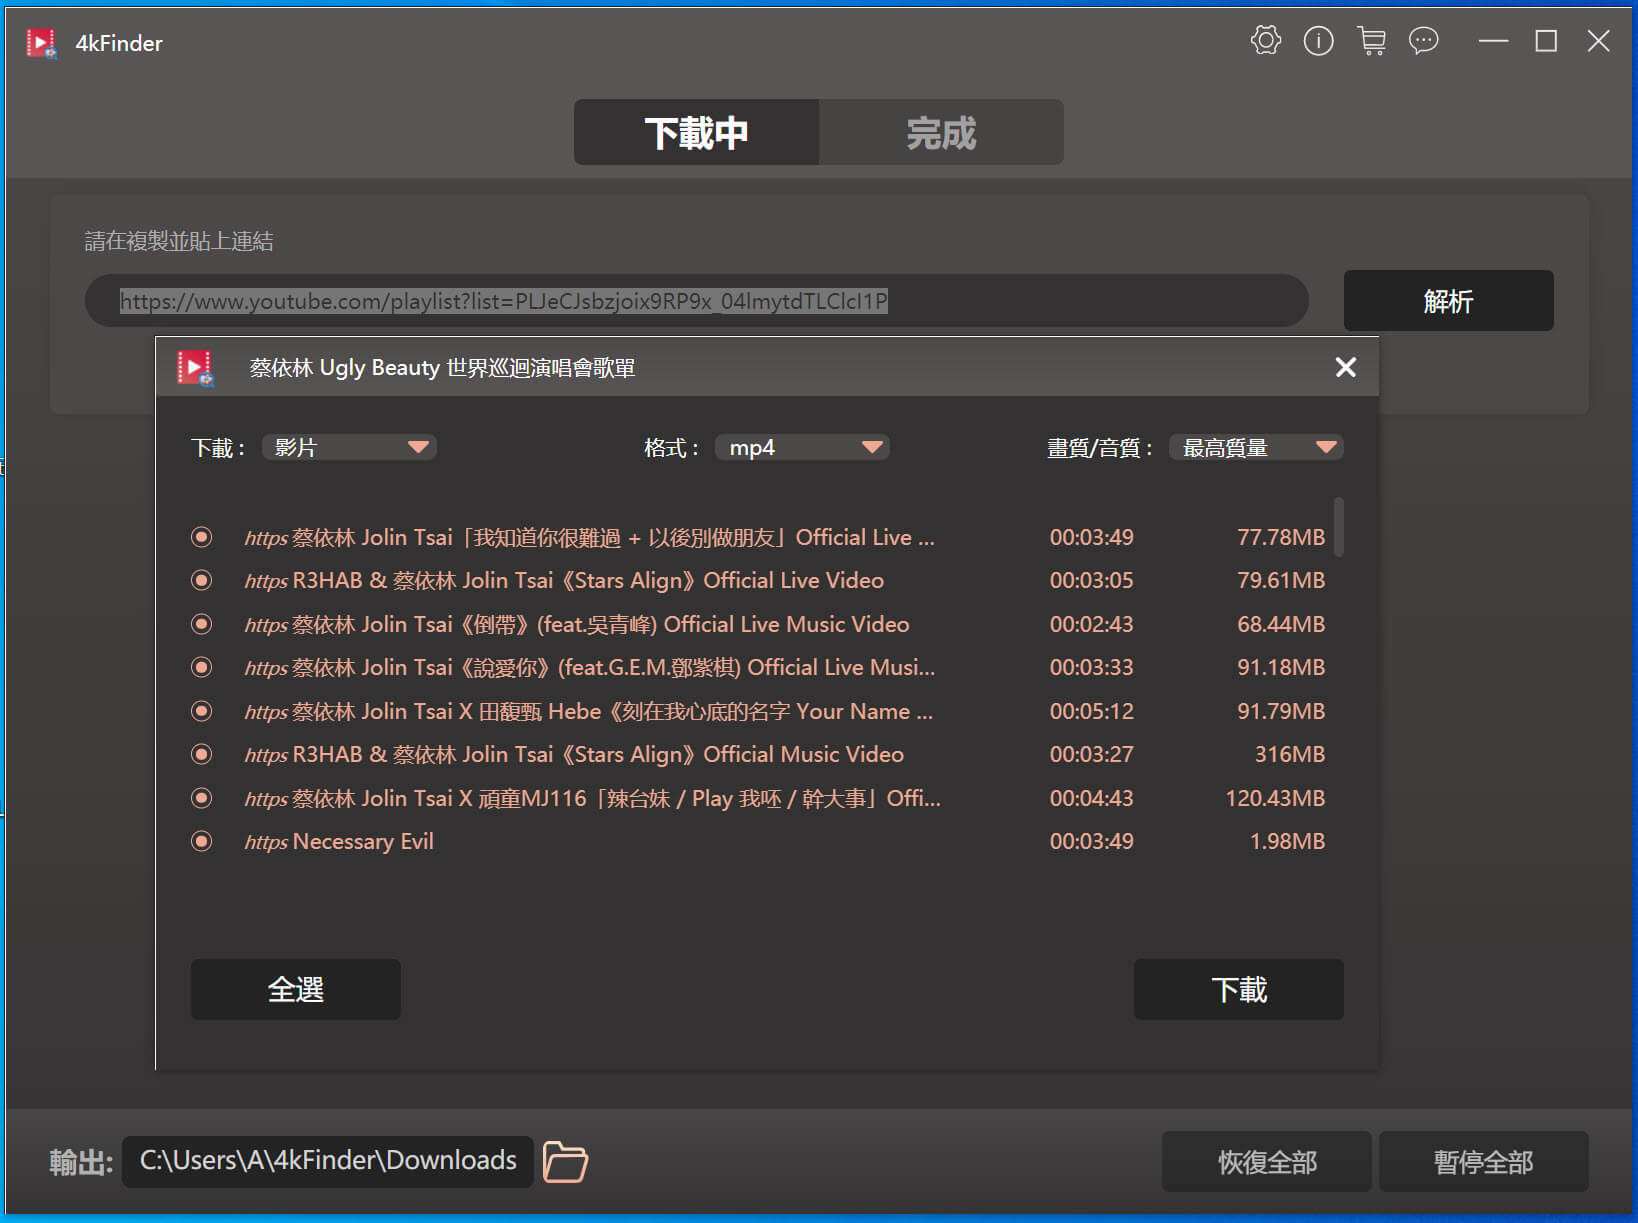This screenshot has height=1223, width=1638.
Task: Open the 下載 type dropdown showing 影片
Action: pos(349,447)
